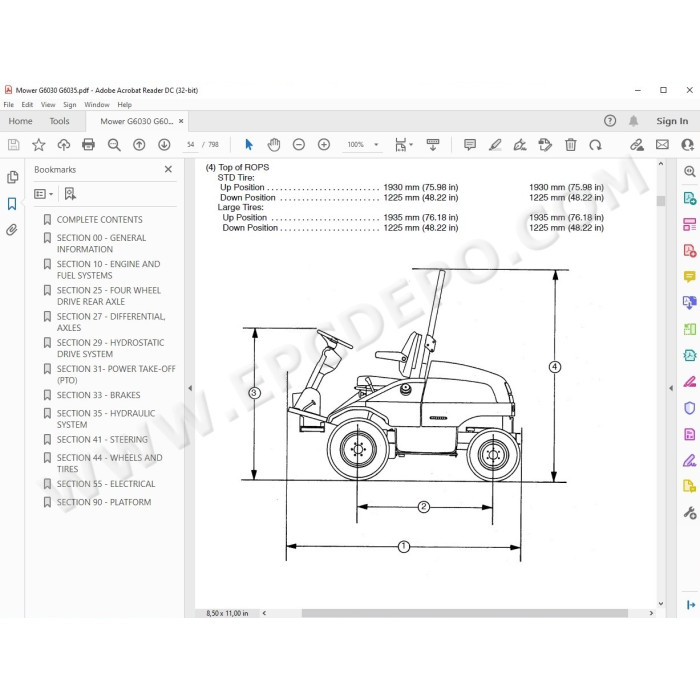
Task: Click the vertical scrollbar thumb
Action: [661, 201]
